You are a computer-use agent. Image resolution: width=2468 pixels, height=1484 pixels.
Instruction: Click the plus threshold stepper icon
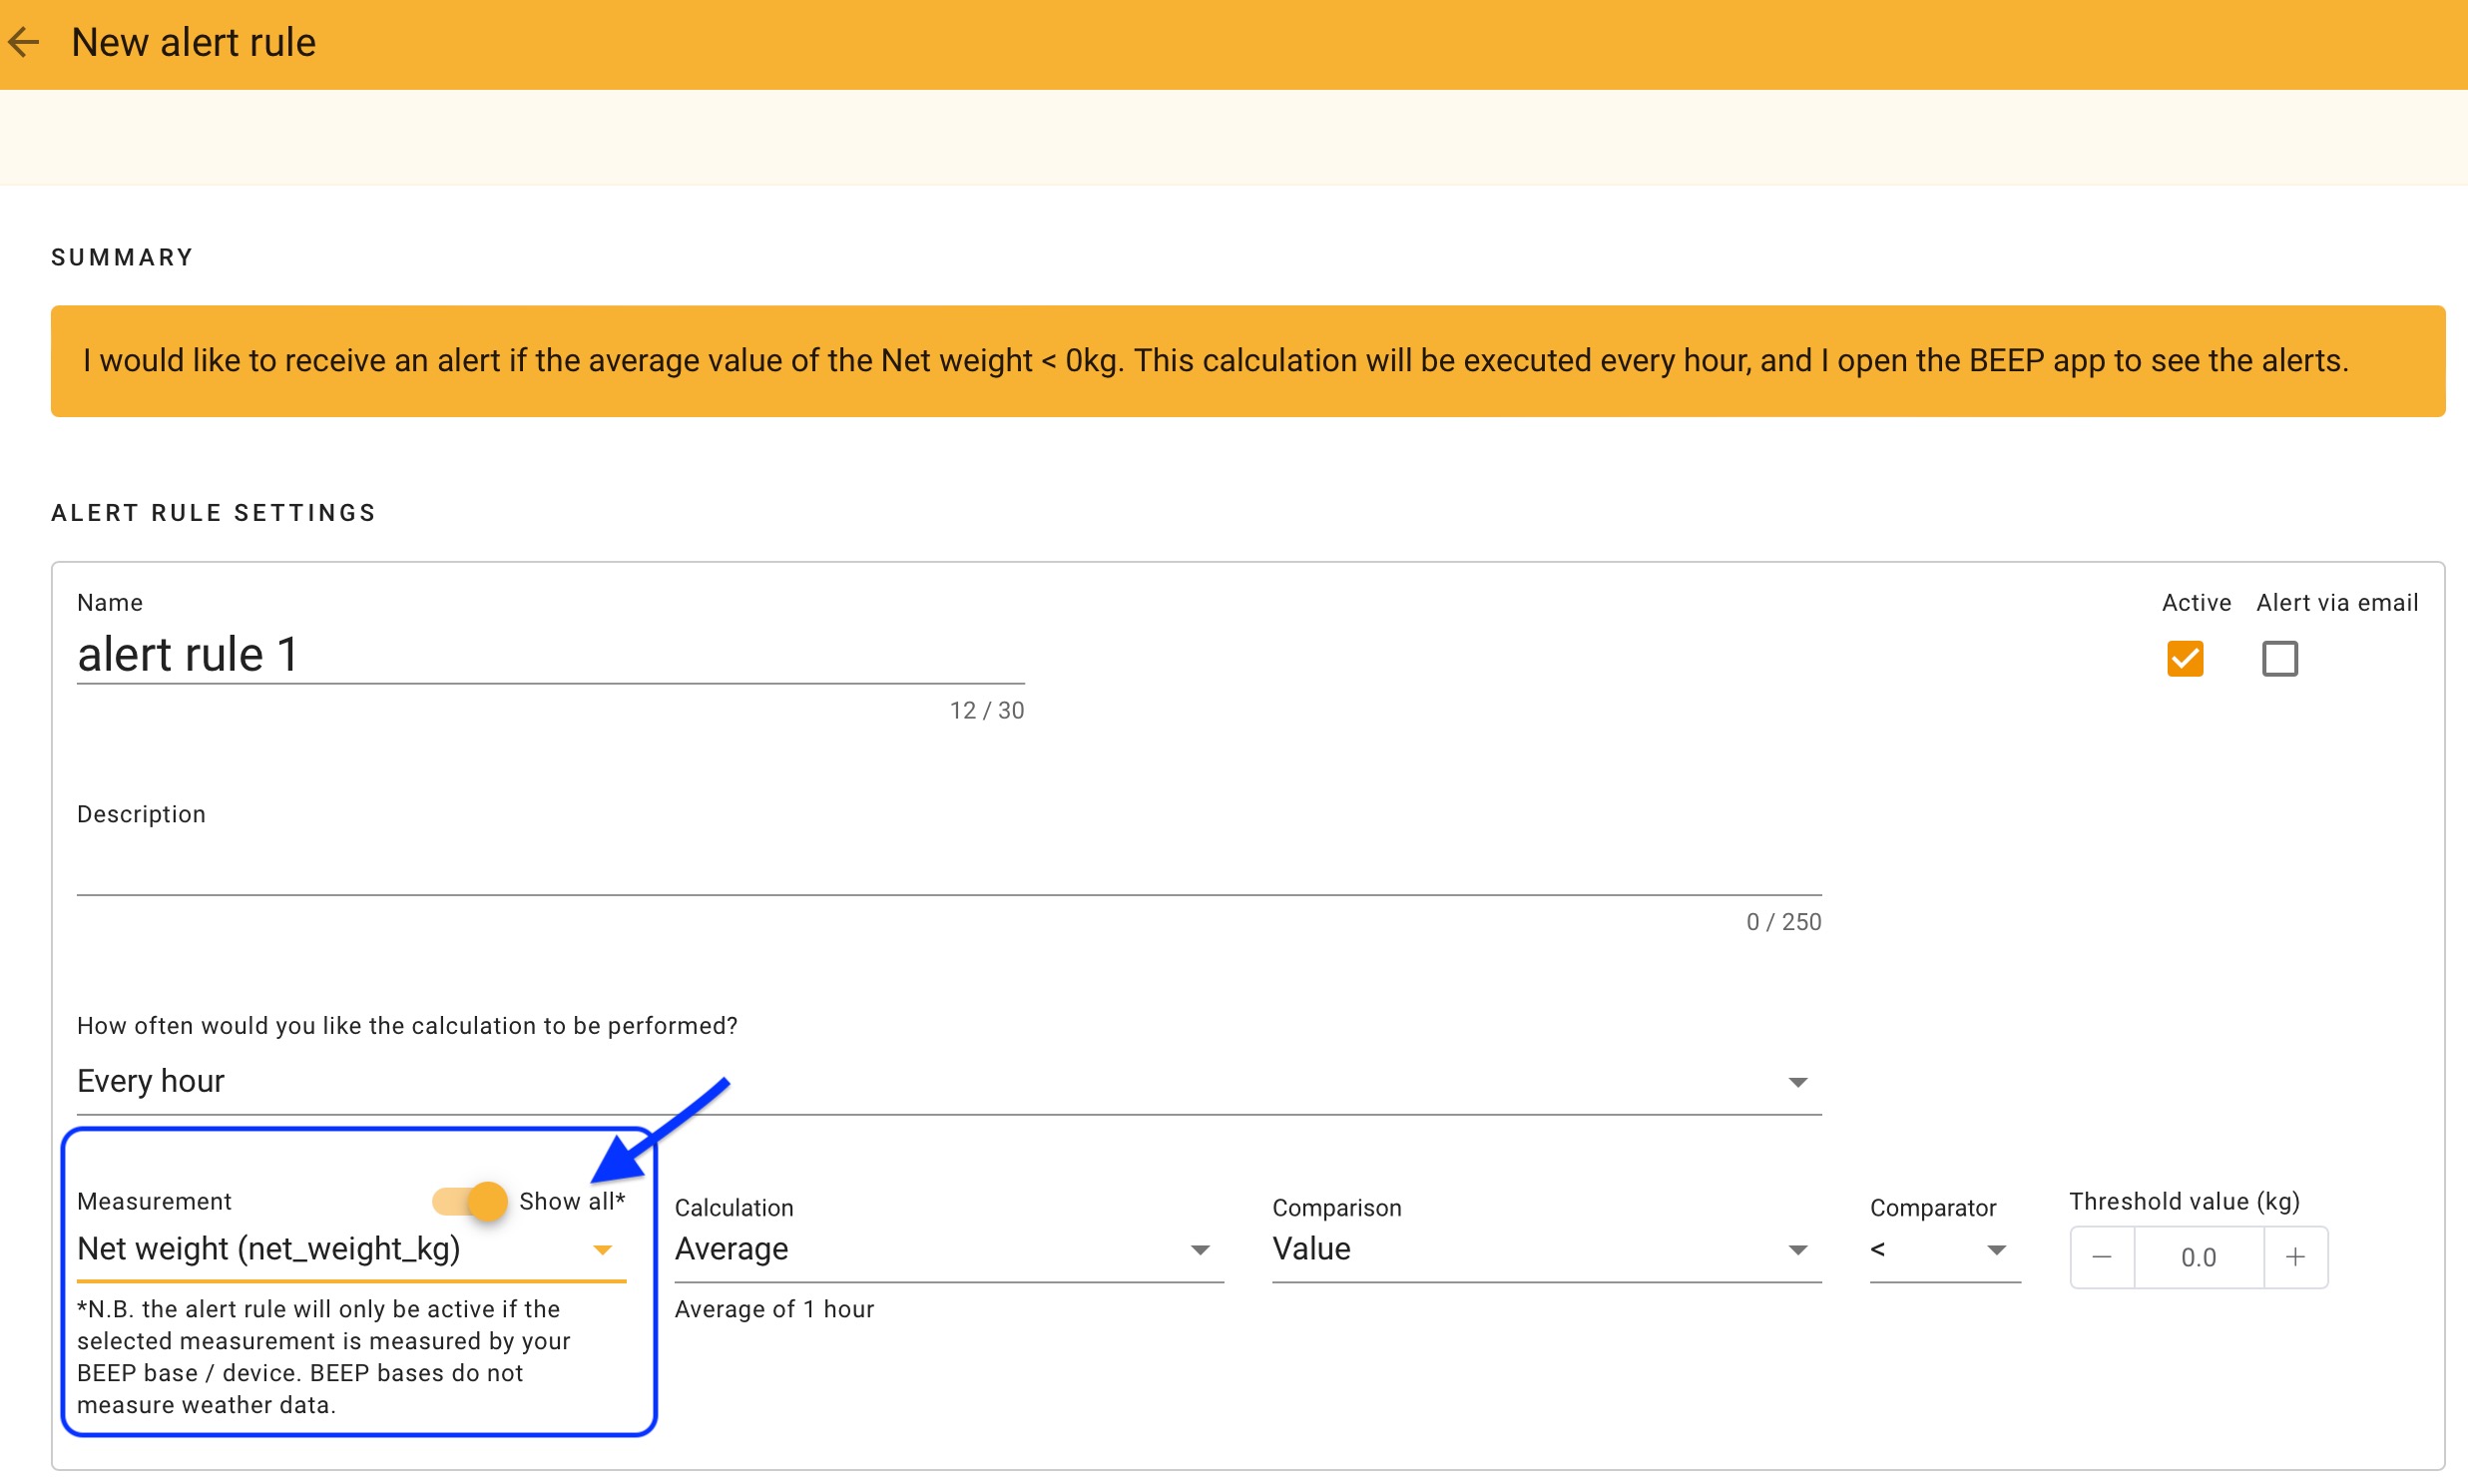[2295, 1257]
